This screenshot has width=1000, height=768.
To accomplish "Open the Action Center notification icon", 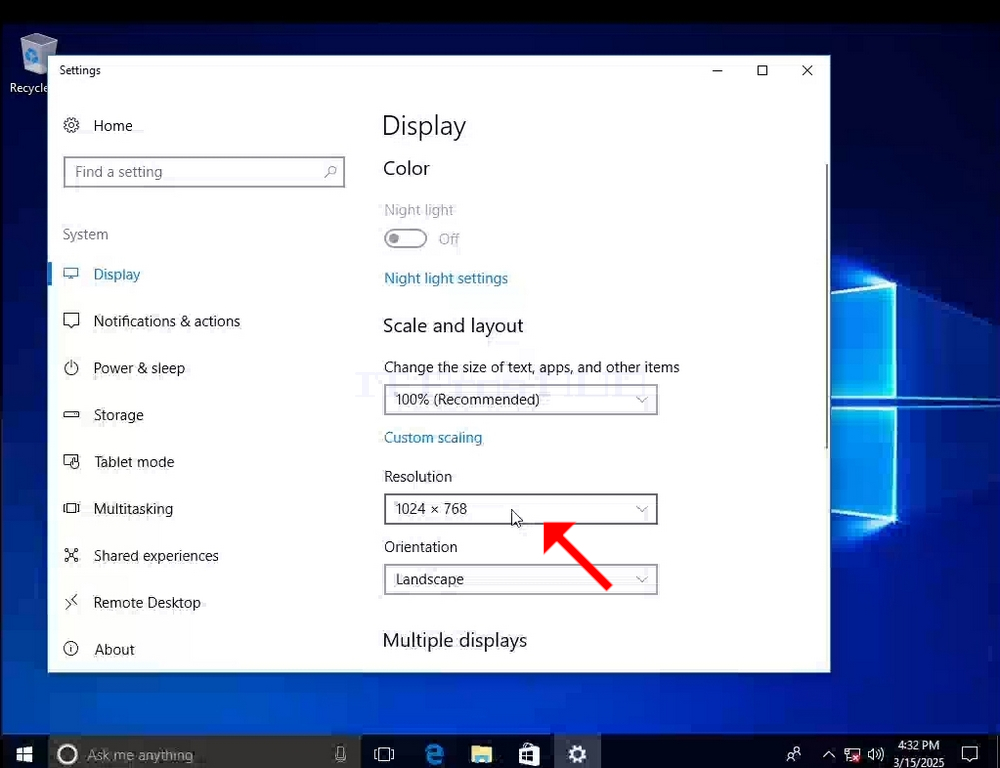I will (x=969, y=754).
